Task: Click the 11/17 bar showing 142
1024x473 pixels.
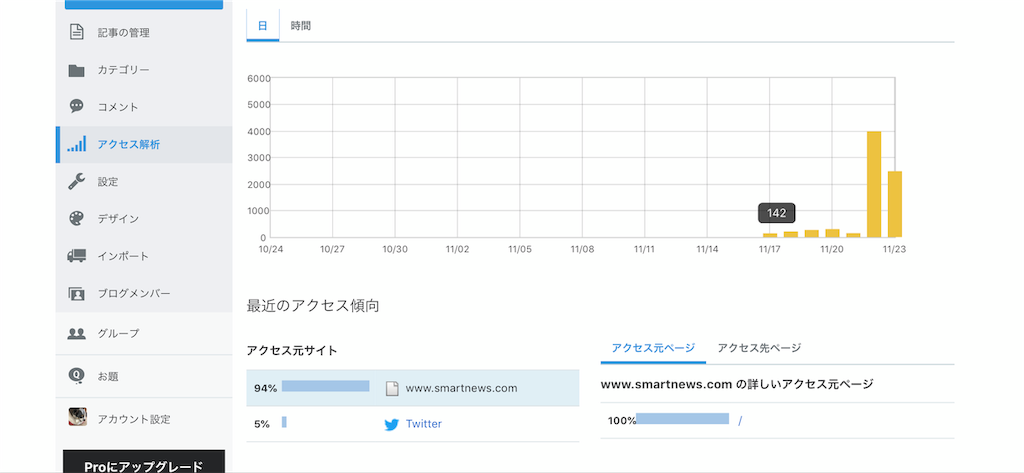Action: tap(770, 235)
